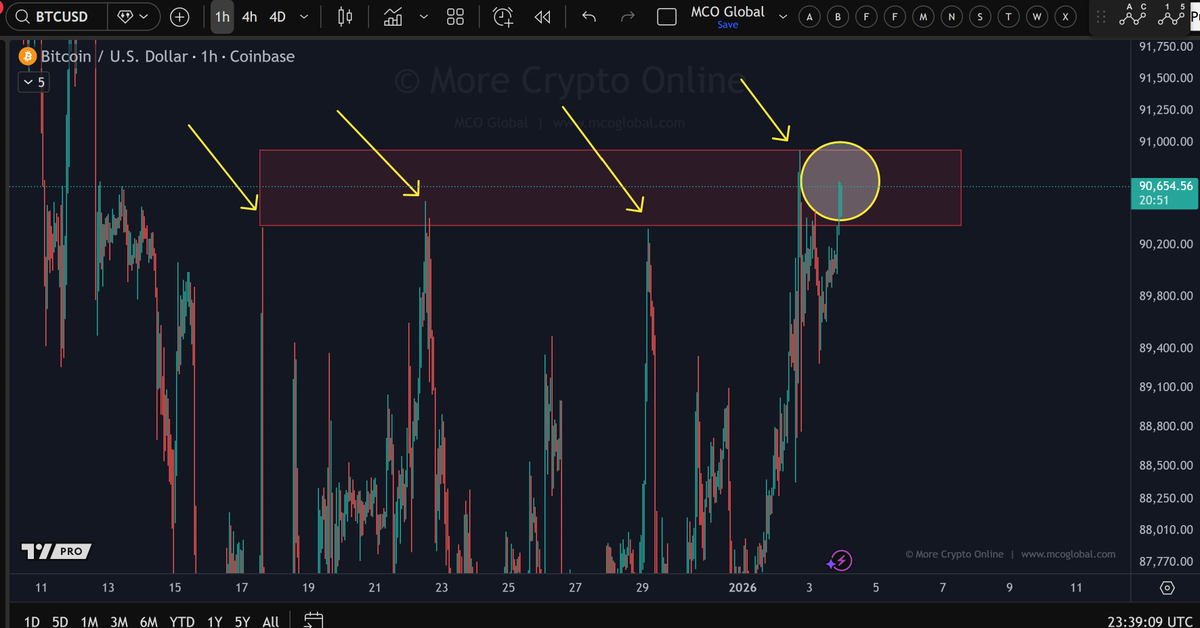
Task: Select the YTD range at the bottom
Action: (x=181, y=621)
